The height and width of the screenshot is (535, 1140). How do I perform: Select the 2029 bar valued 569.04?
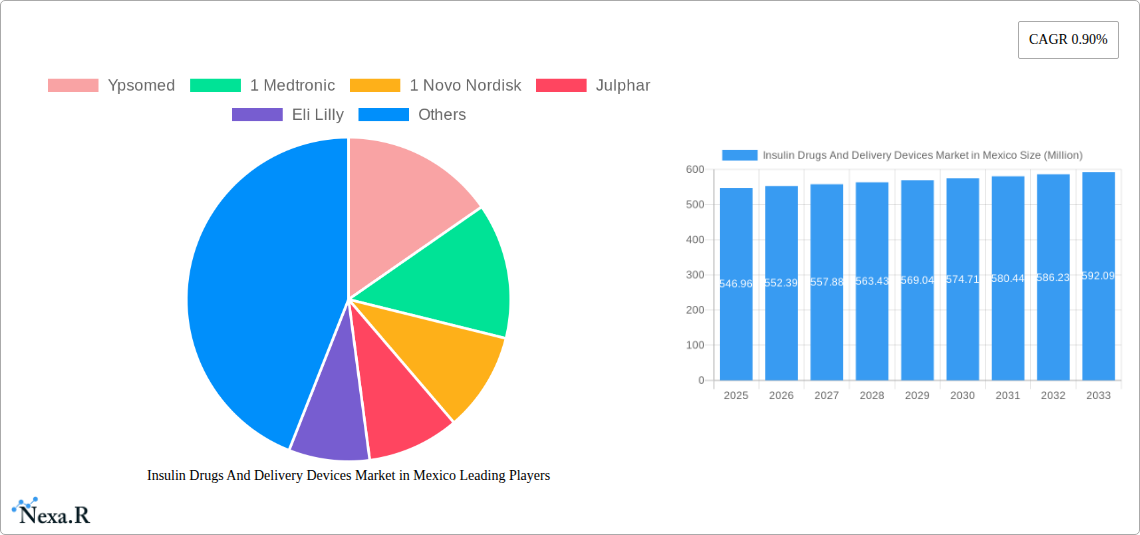pos(918,280)
